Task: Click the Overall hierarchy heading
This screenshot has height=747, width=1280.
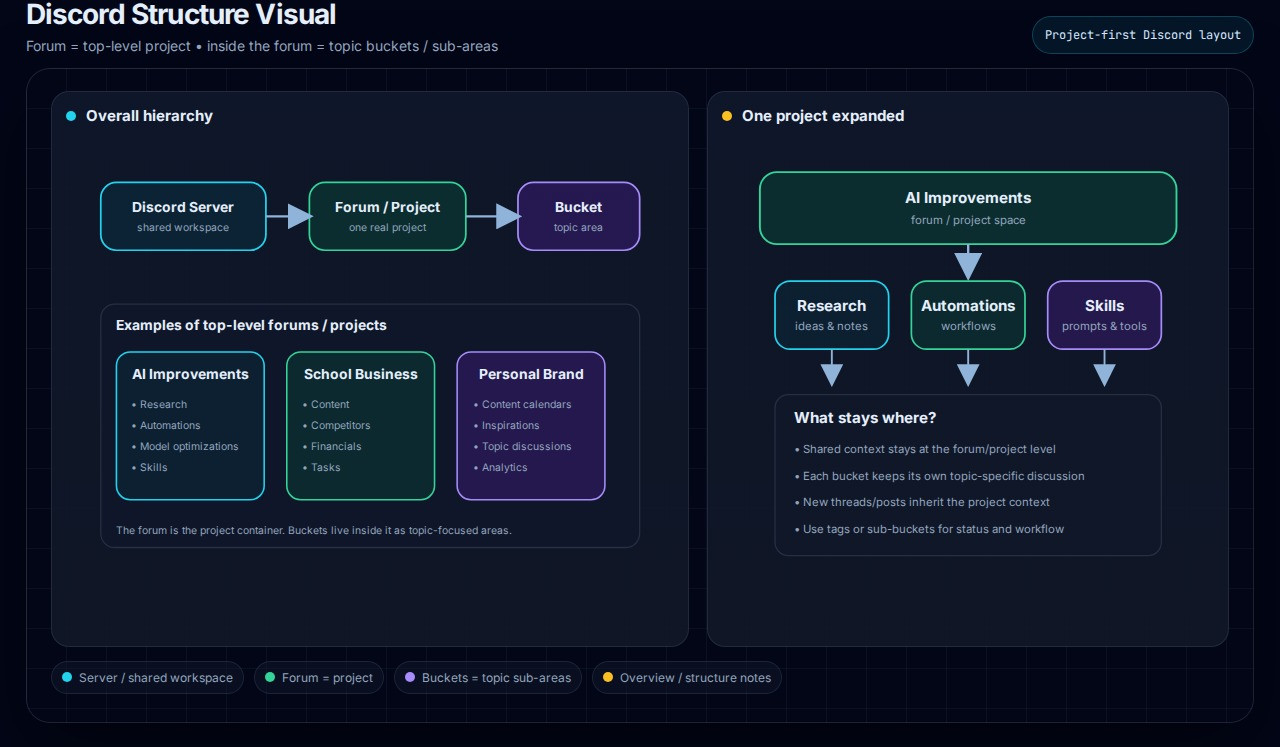Action: click(x=149, y=116)
